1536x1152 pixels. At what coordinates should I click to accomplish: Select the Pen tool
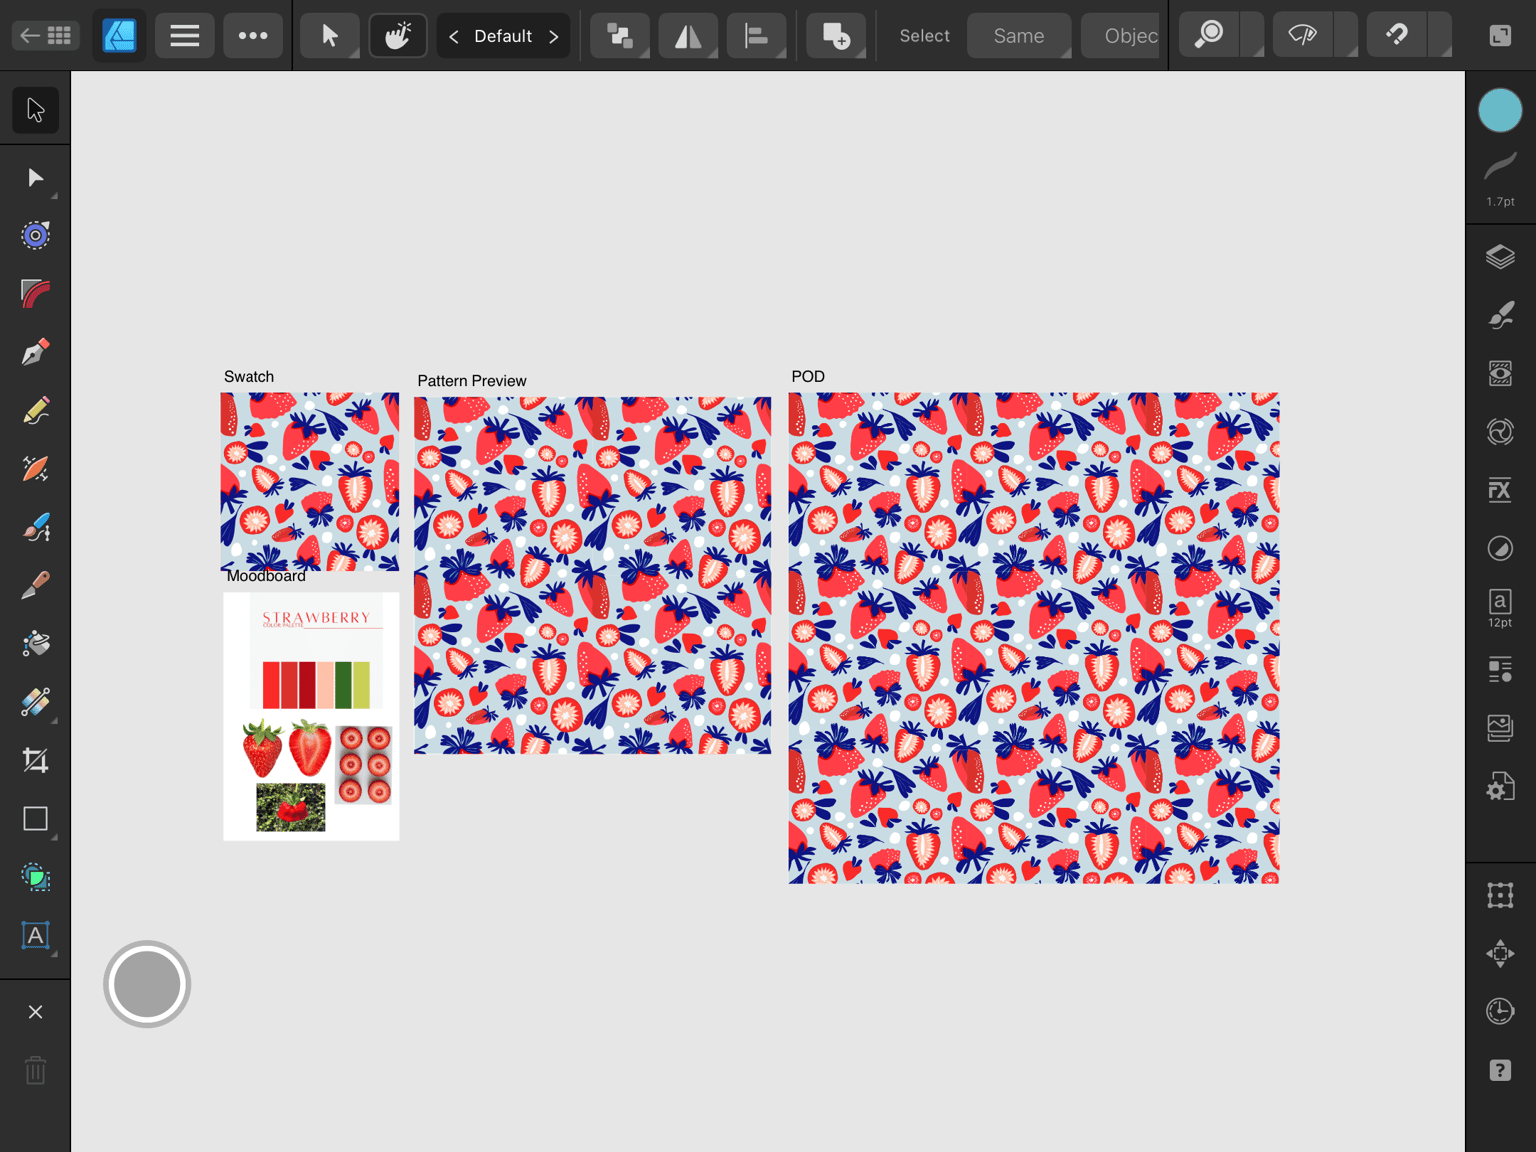click(x=35, y=352)
